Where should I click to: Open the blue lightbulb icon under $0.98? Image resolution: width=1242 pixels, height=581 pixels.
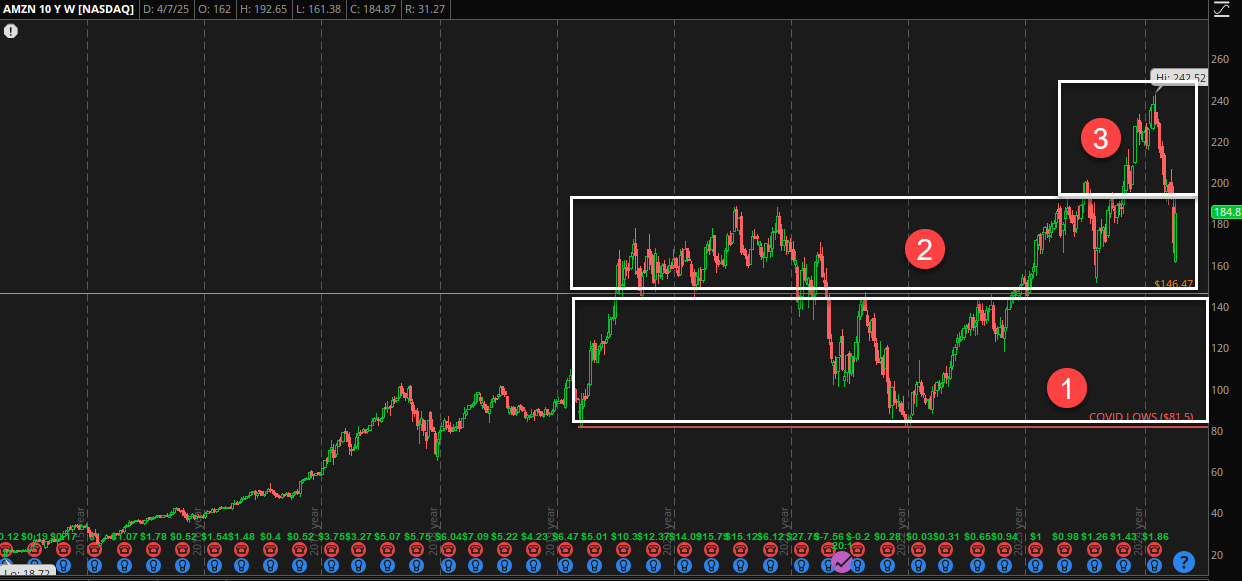pos(1063,565)
